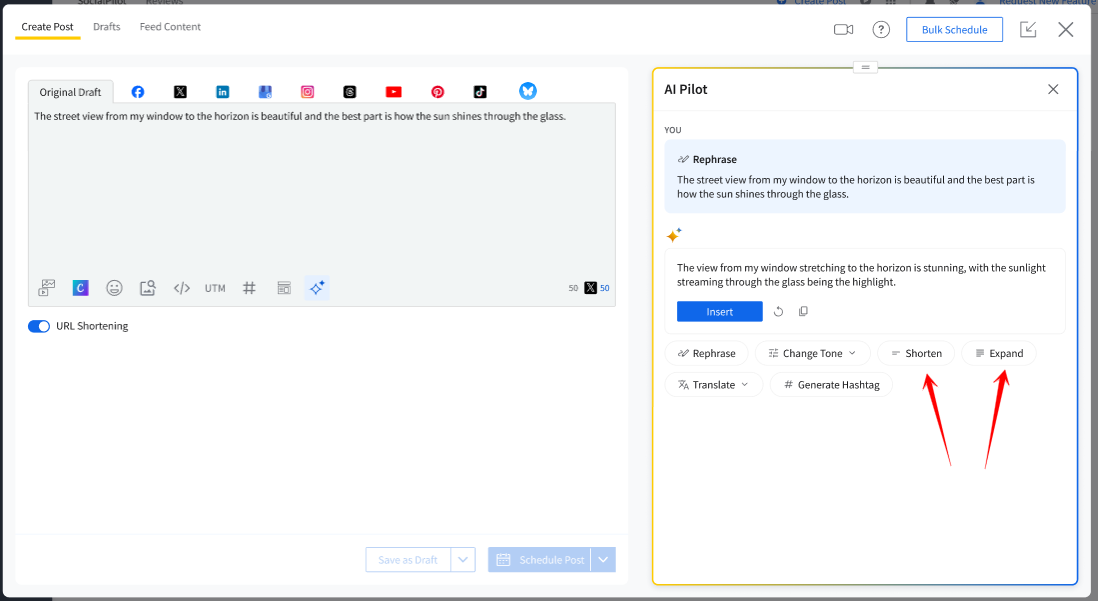
Task: Click the AI Pilot sparkle icon
Action: pos(317,288)
